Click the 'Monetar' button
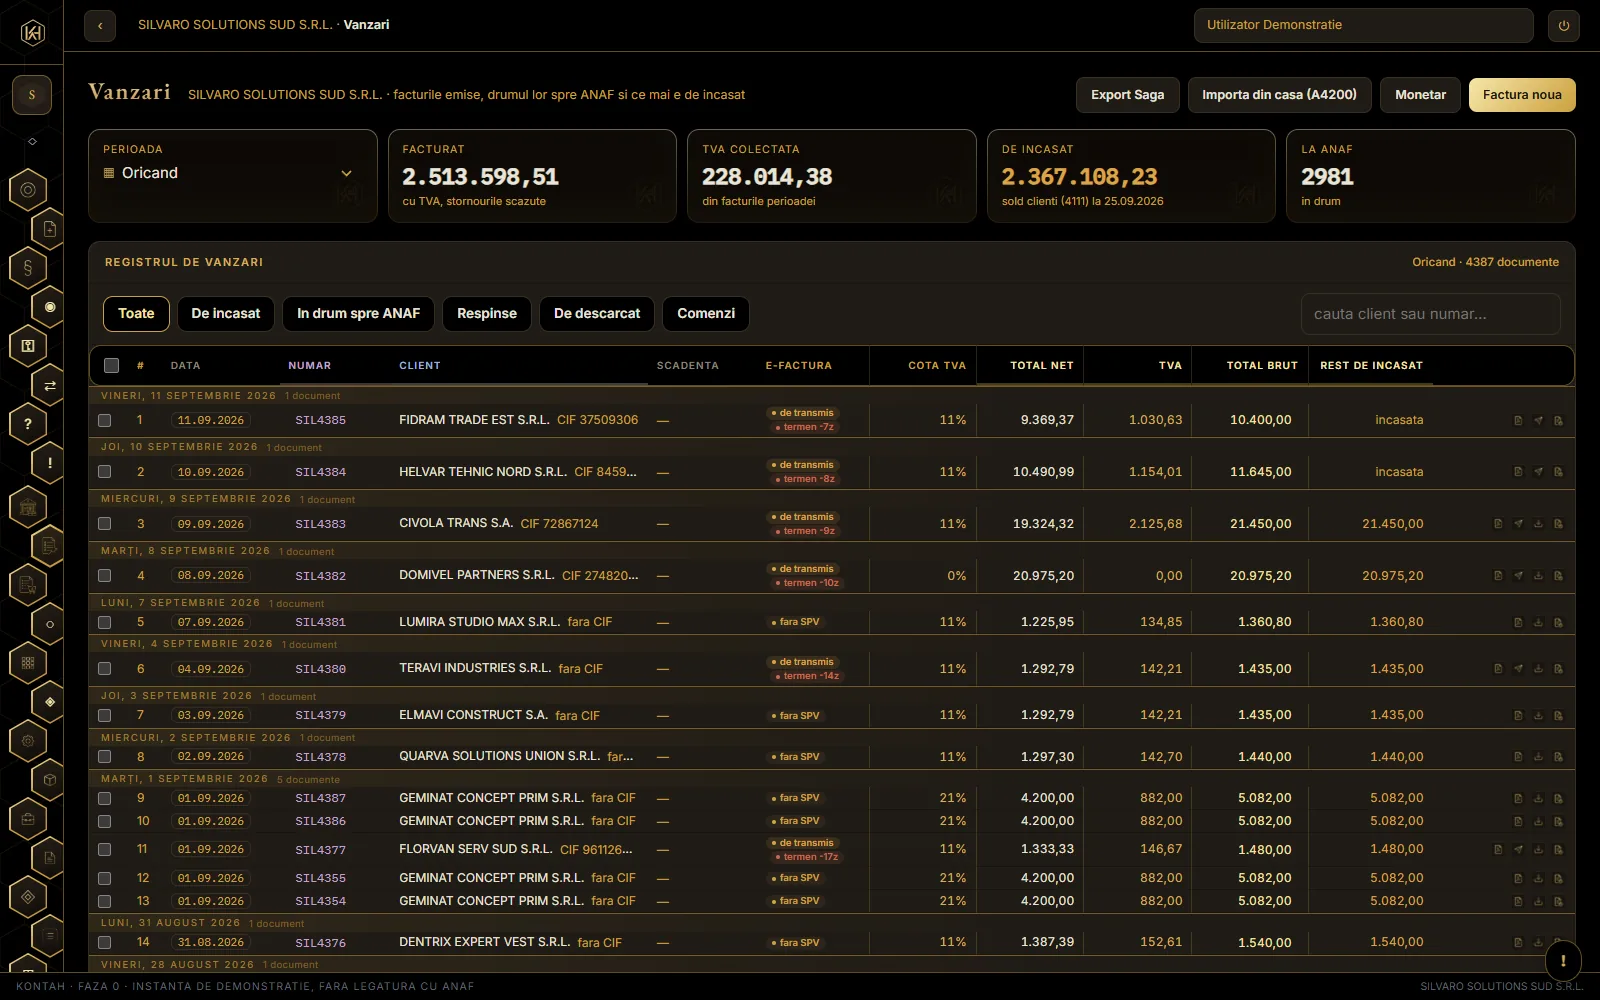1600x1000 pixels. 1420,95
